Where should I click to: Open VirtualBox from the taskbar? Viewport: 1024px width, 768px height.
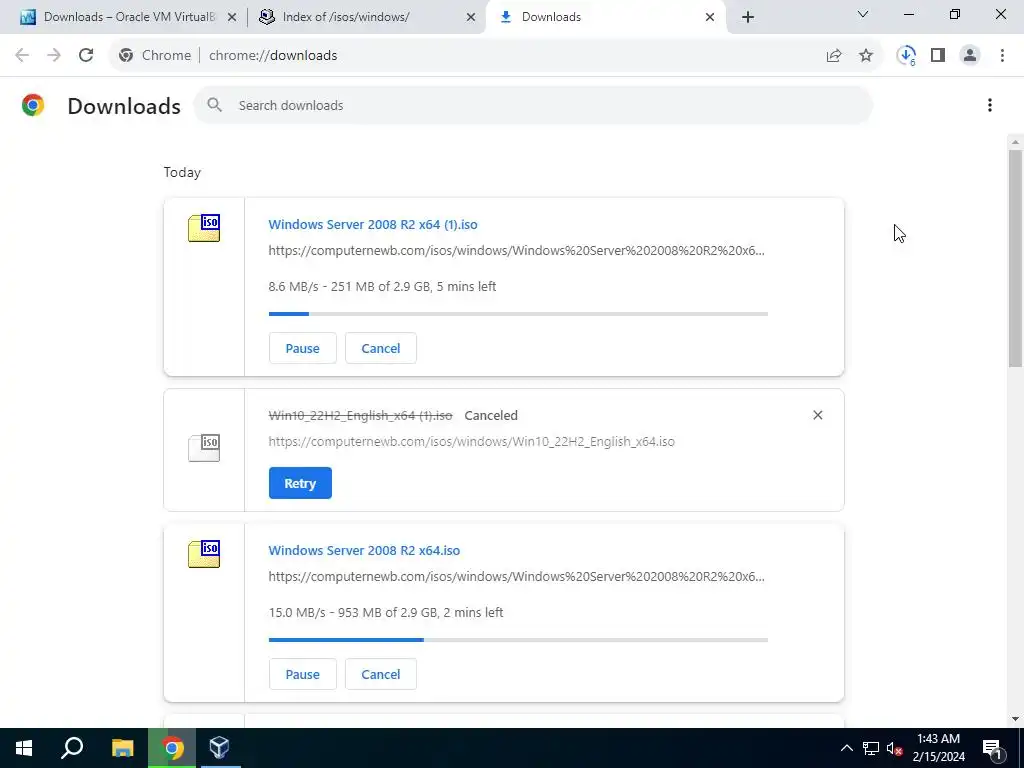tap(220, 748)
